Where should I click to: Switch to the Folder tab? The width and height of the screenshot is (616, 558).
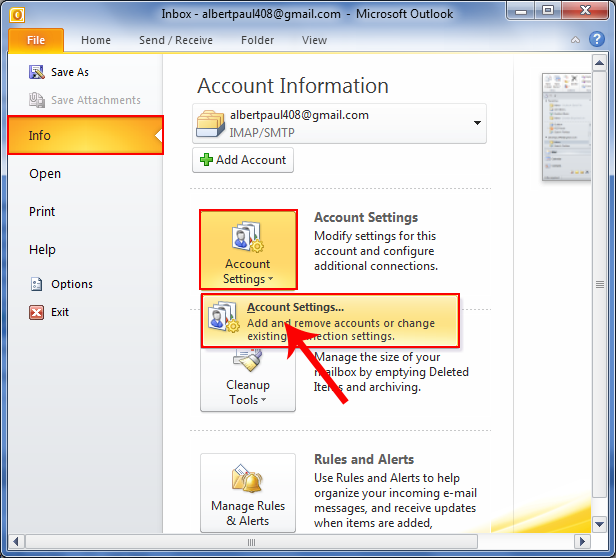click(x=257, y=40)
